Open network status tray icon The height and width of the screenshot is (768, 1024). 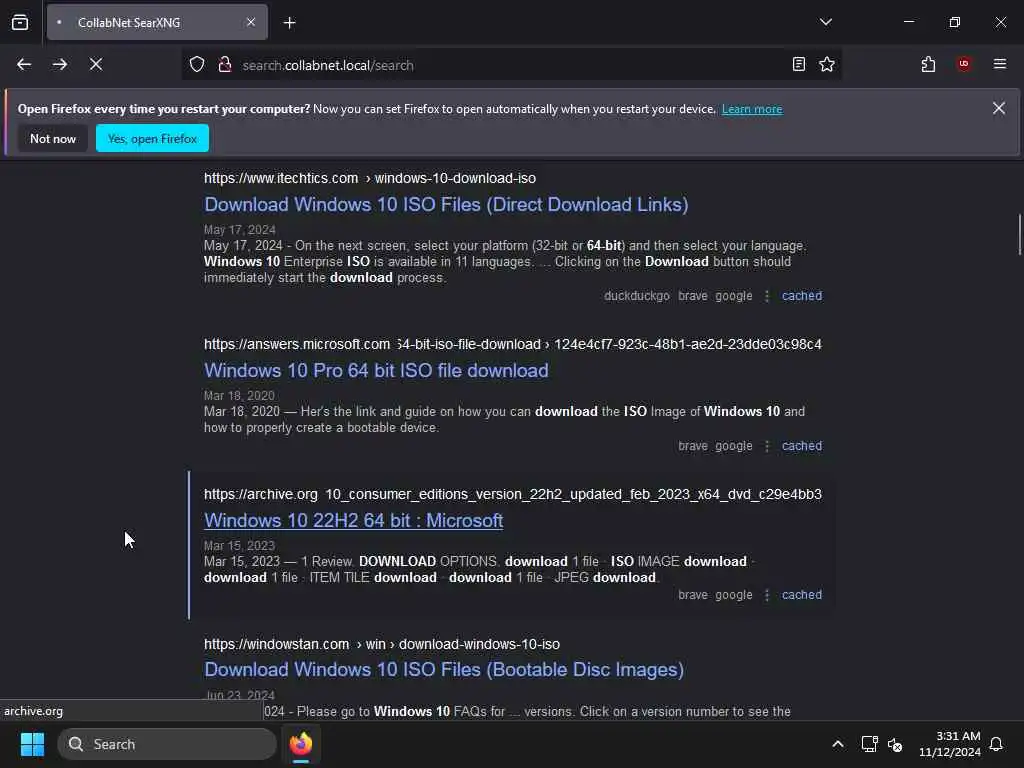(869, 744)
